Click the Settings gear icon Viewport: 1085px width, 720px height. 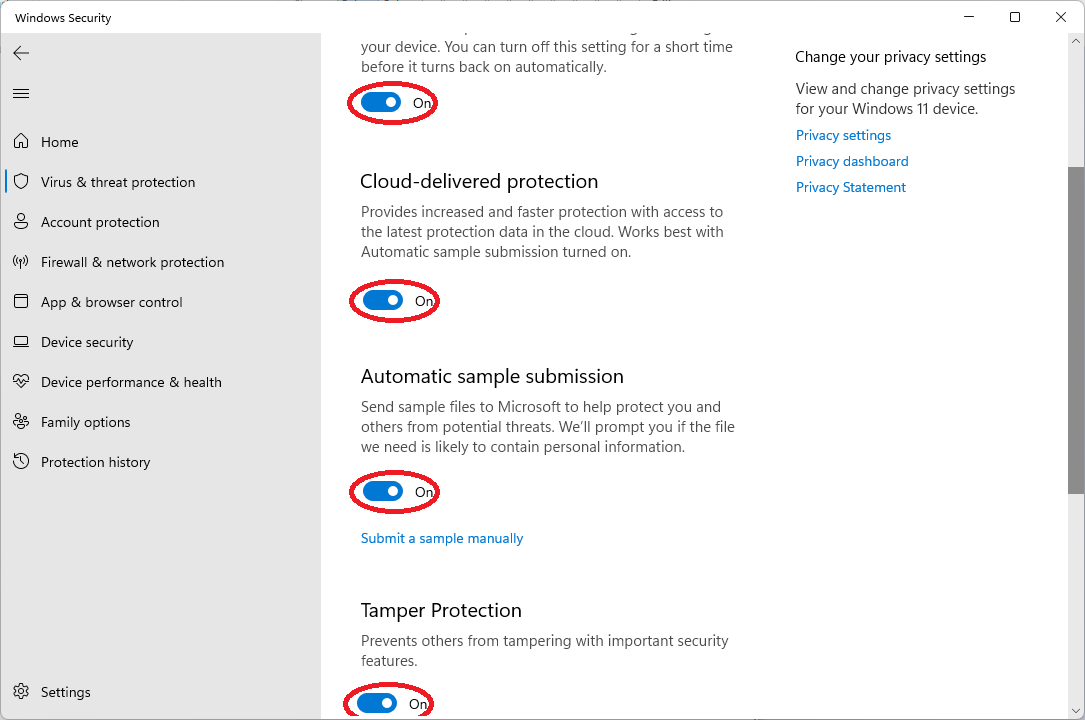coord(21,692)
